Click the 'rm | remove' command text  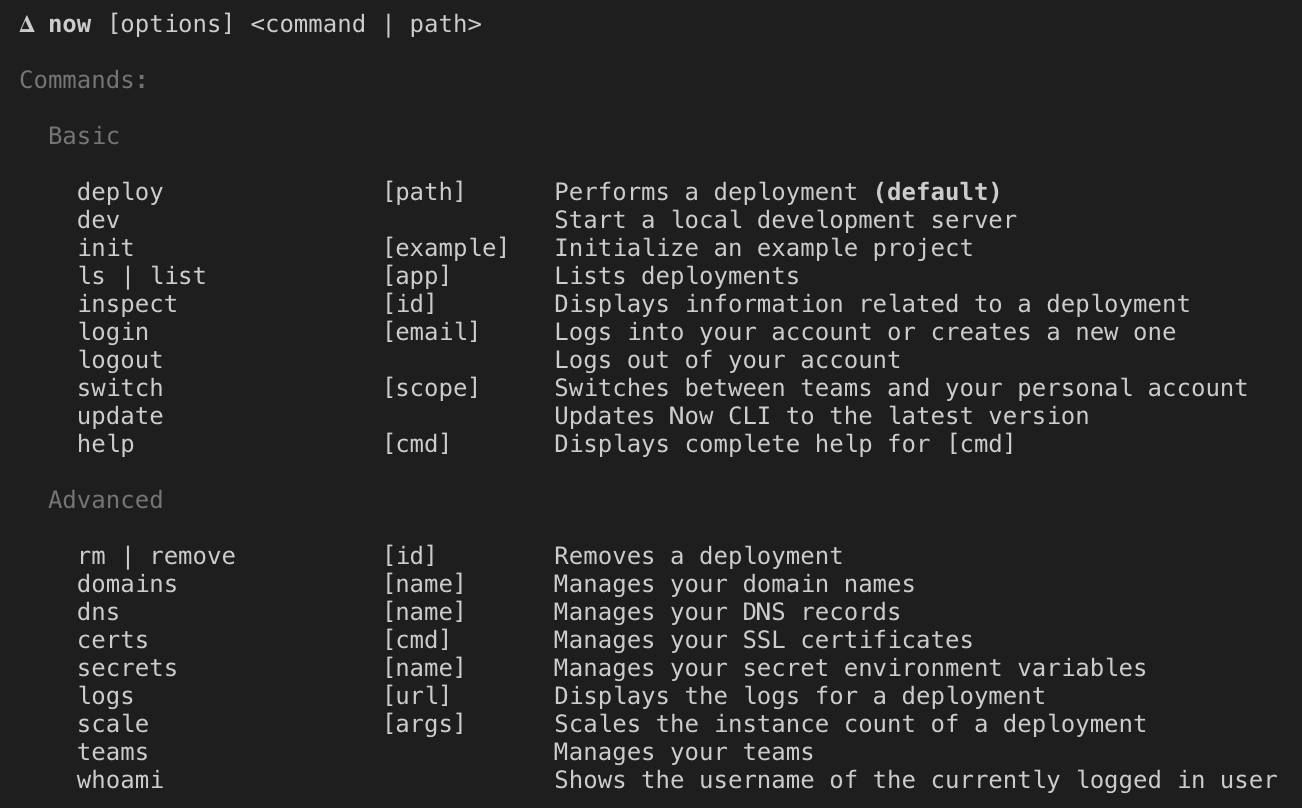(156, 556)
